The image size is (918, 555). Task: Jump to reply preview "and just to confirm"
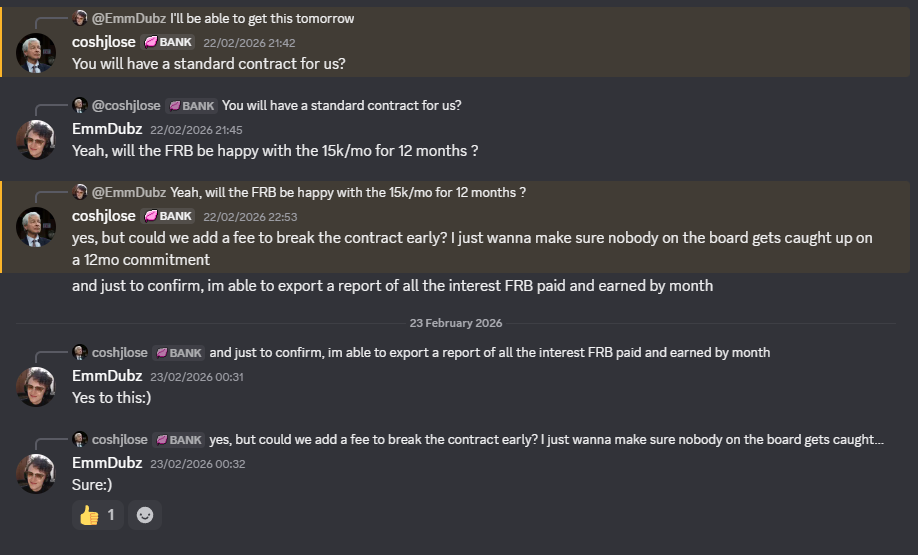click(x=489, y=352)
